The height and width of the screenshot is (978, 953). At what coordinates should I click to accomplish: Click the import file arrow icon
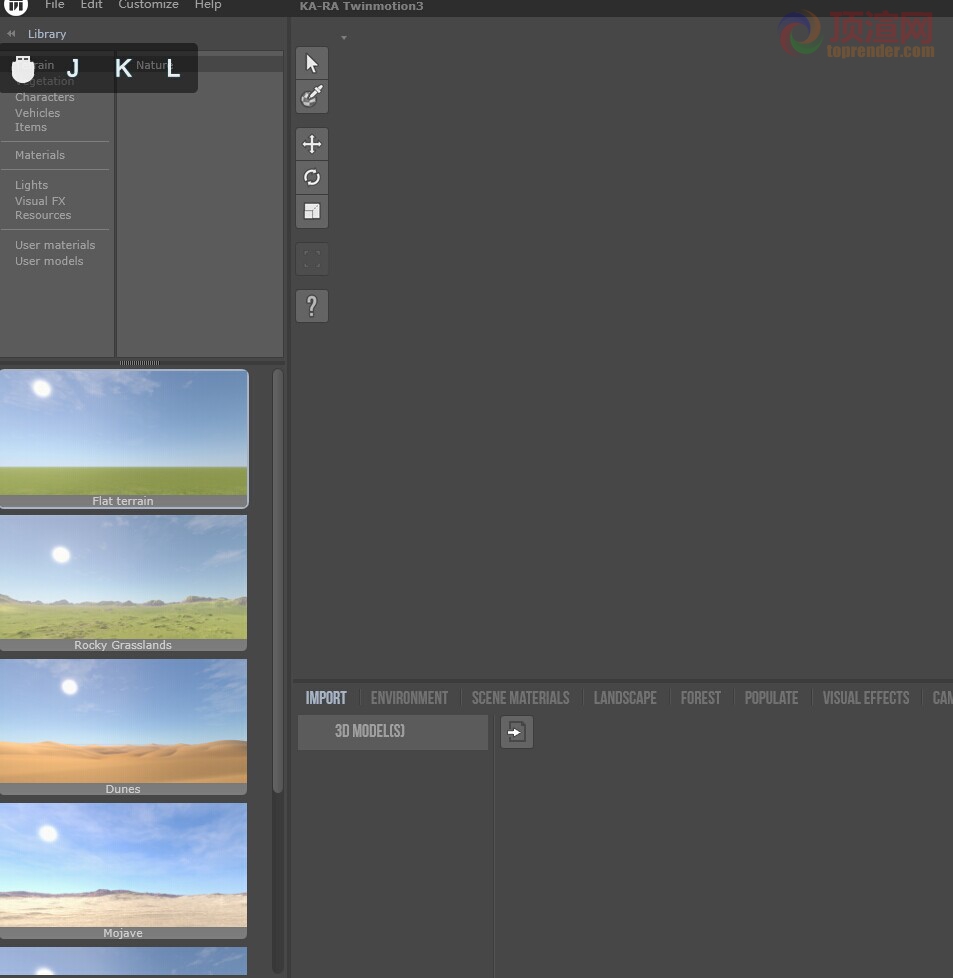[516, 732]
